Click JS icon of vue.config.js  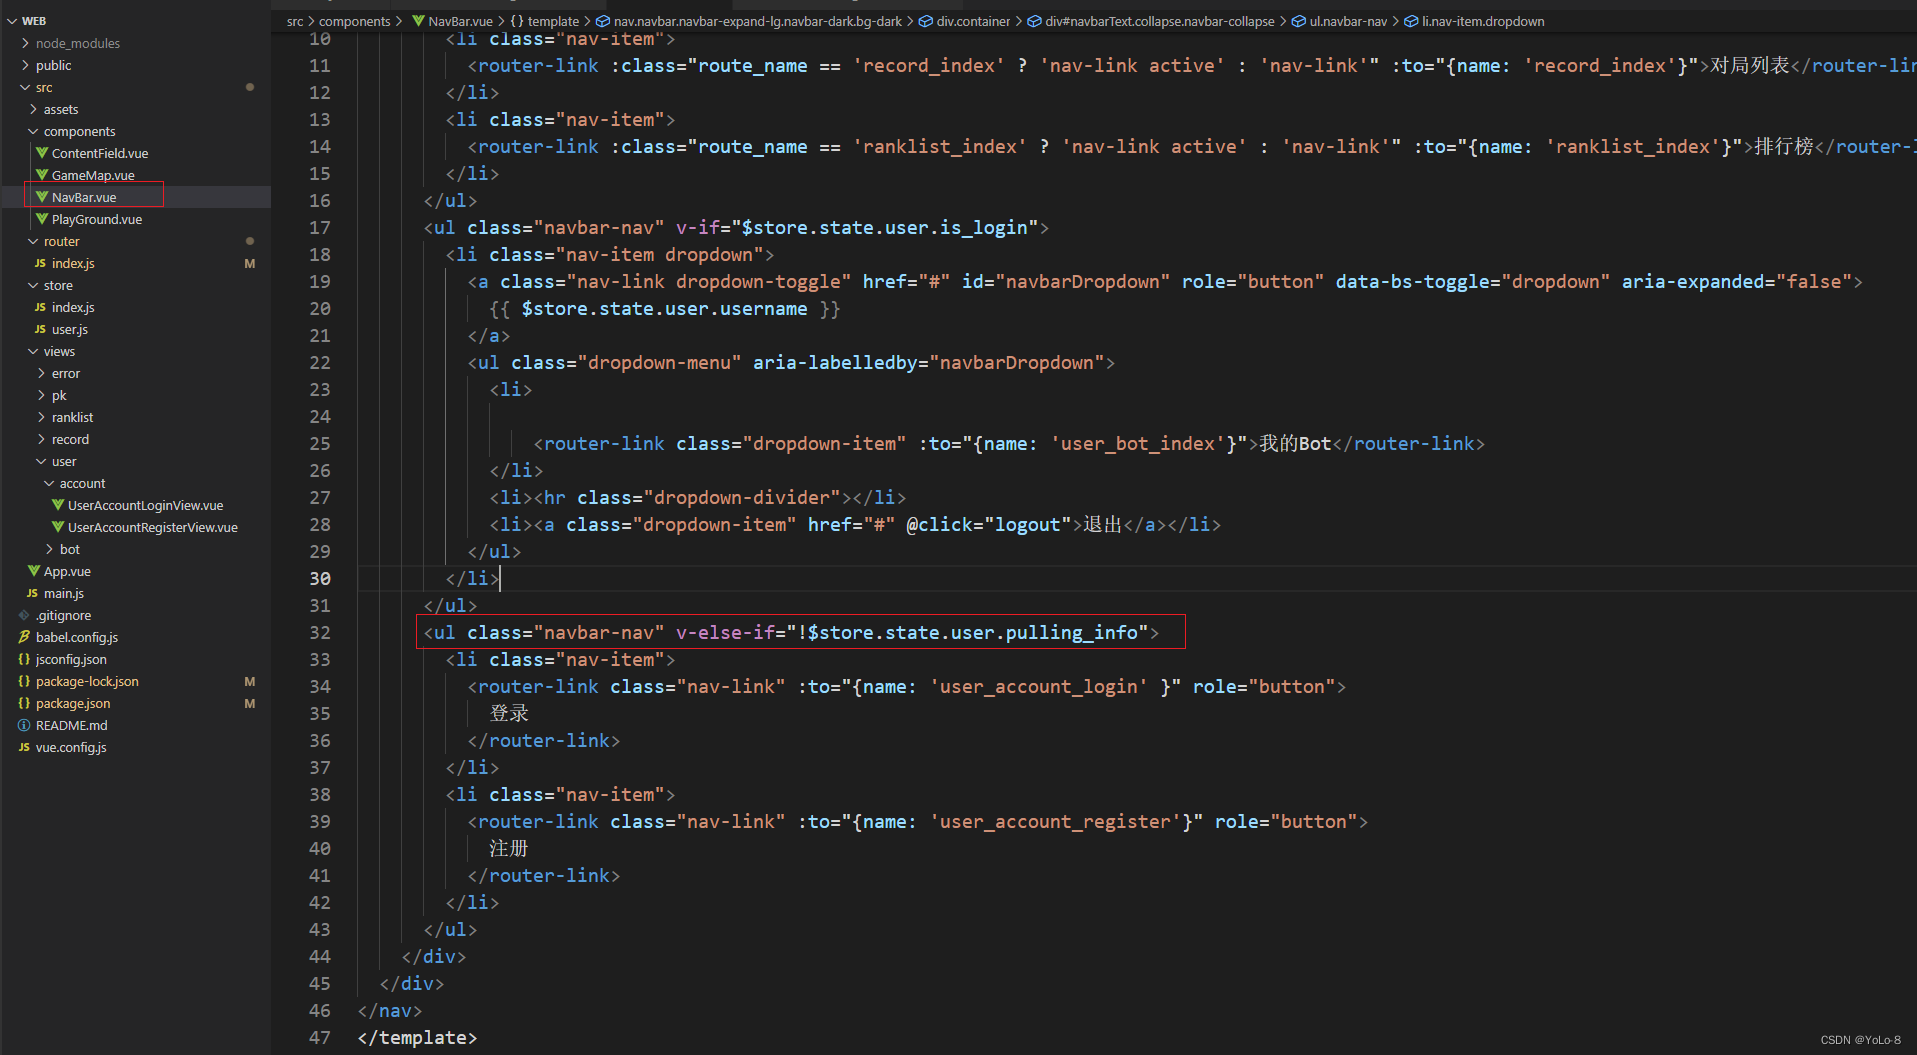(x=24, y=747)
